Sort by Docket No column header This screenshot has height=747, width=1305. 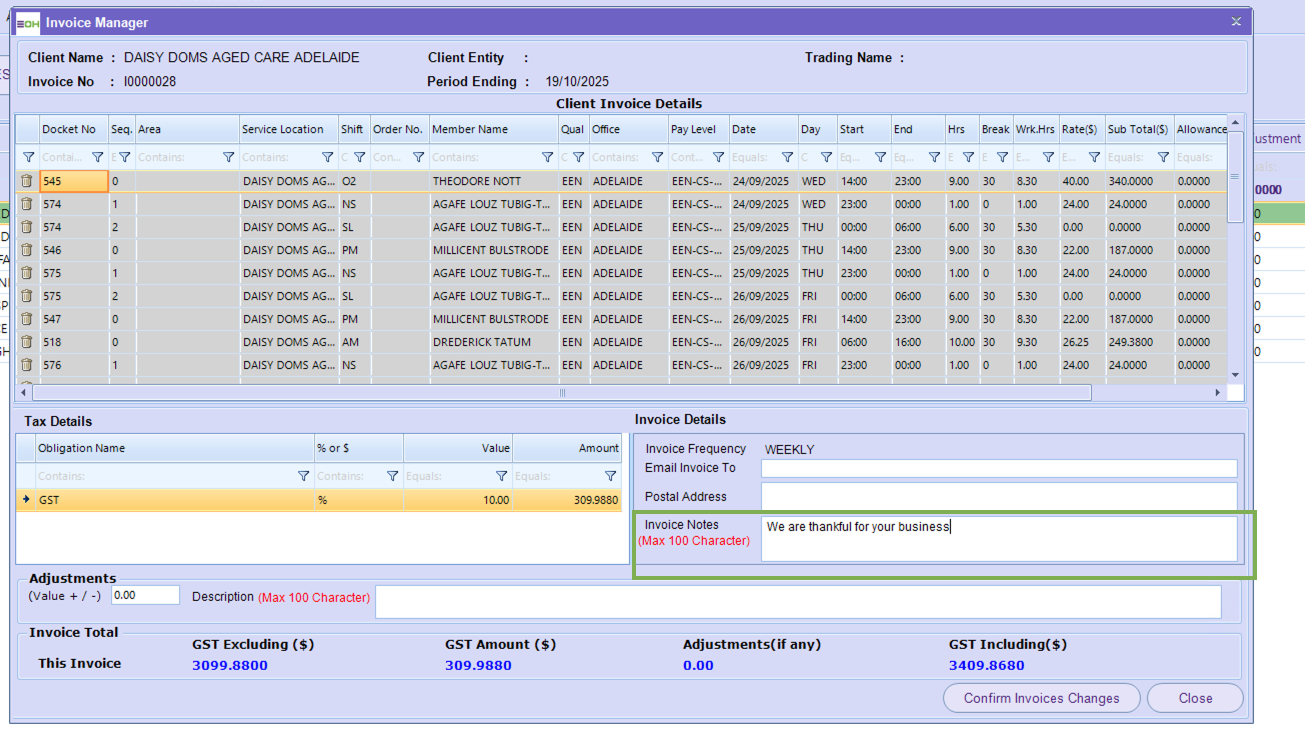(69, 129)
